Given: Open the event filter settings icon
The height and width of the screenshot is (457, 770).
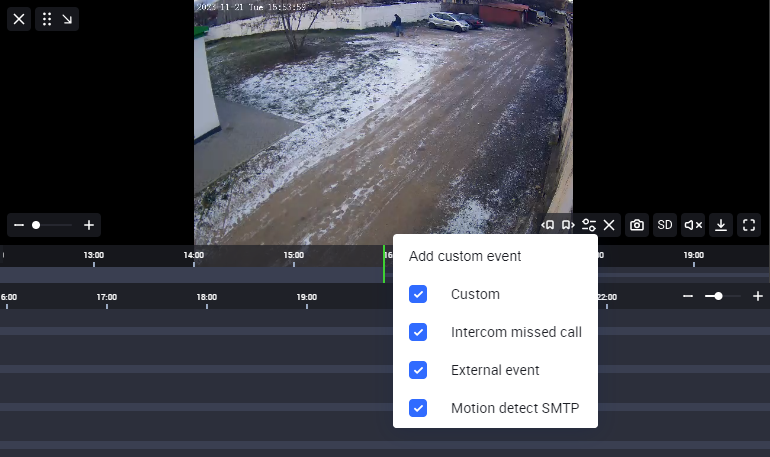Looking at the screenshot, I should pyautogui.click(x=589, y=225).
